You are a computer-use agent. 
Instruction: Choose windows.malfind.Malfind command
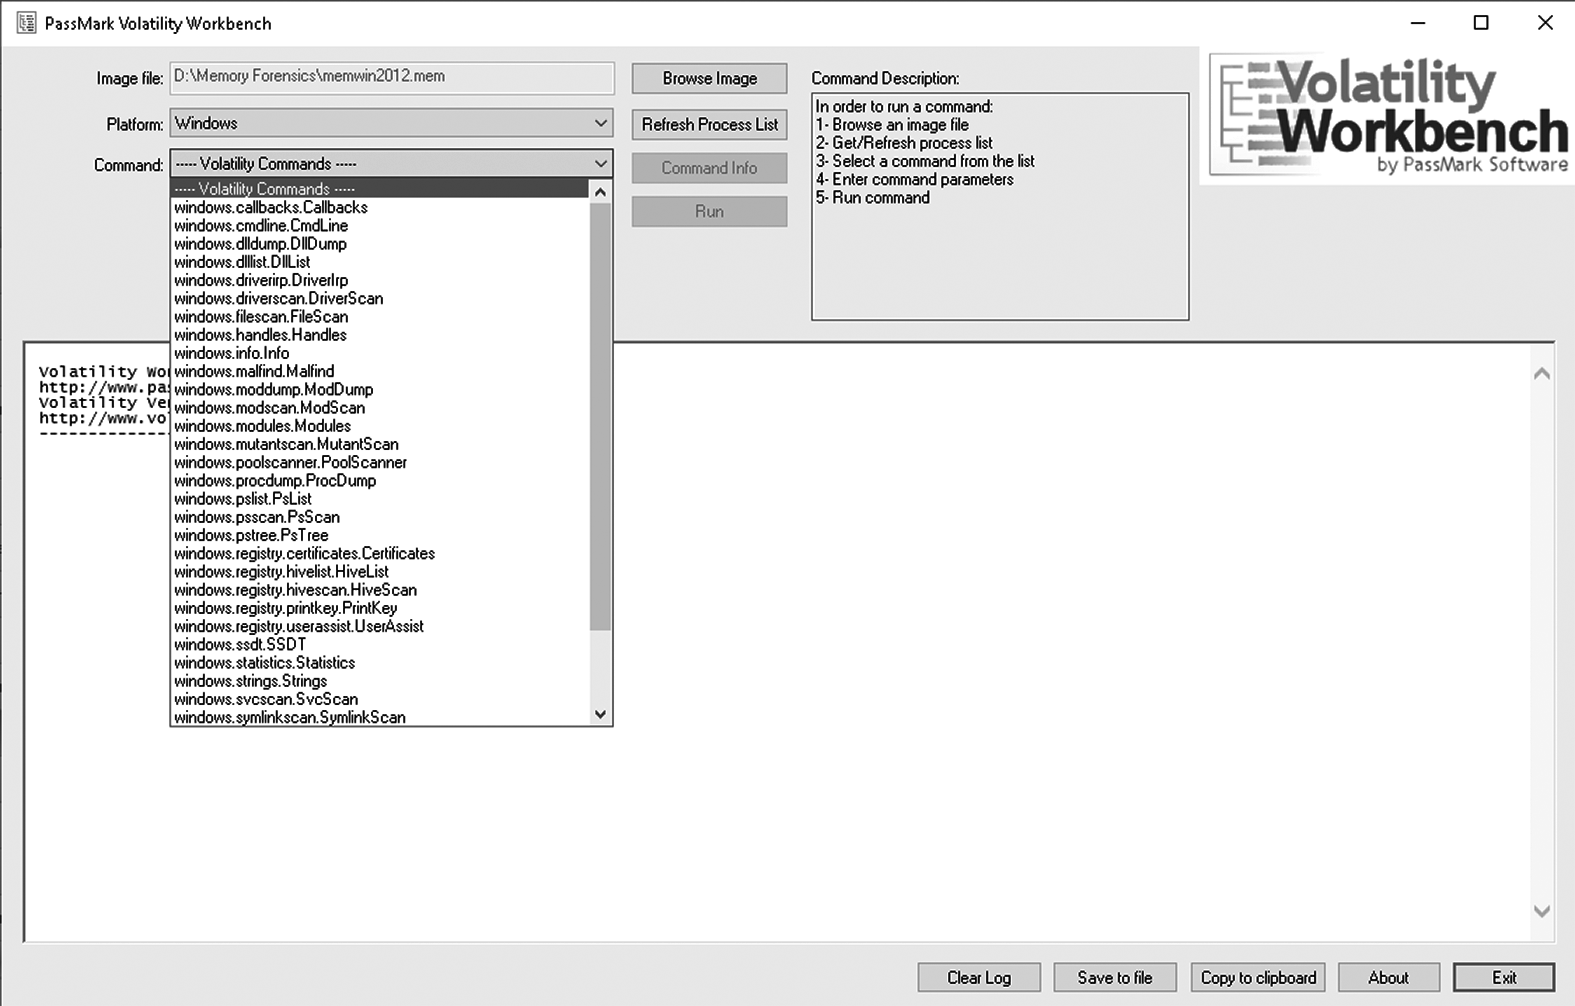click(x=380, y=371)
